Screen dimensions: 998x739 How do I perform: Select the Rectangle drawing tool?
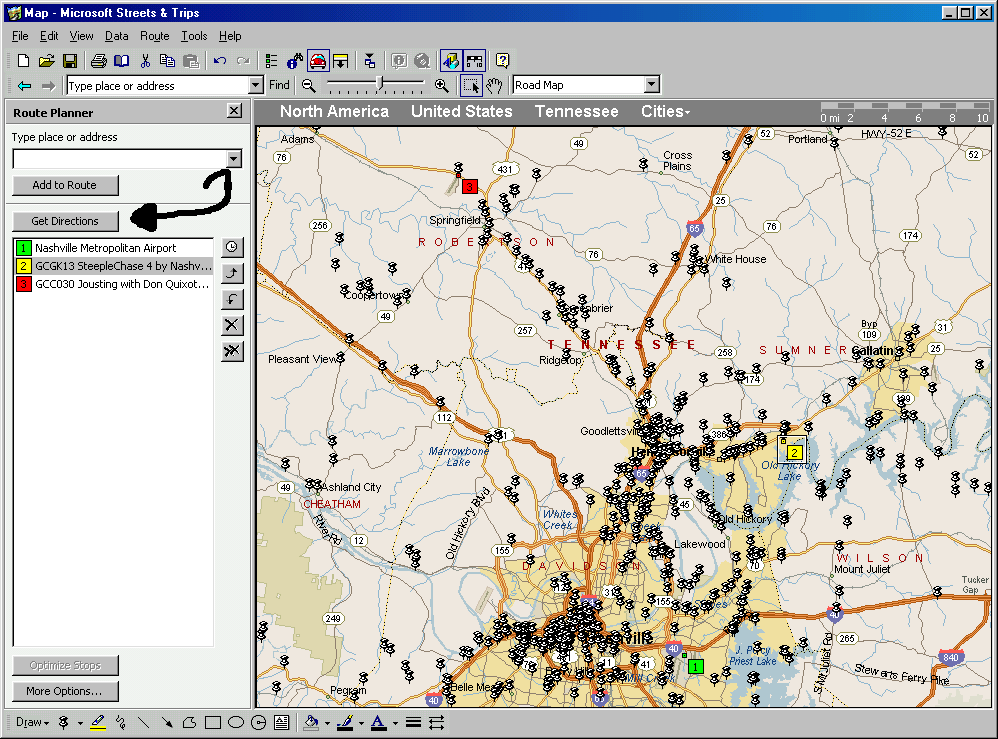pyautogui.click(x=213, y=722)
